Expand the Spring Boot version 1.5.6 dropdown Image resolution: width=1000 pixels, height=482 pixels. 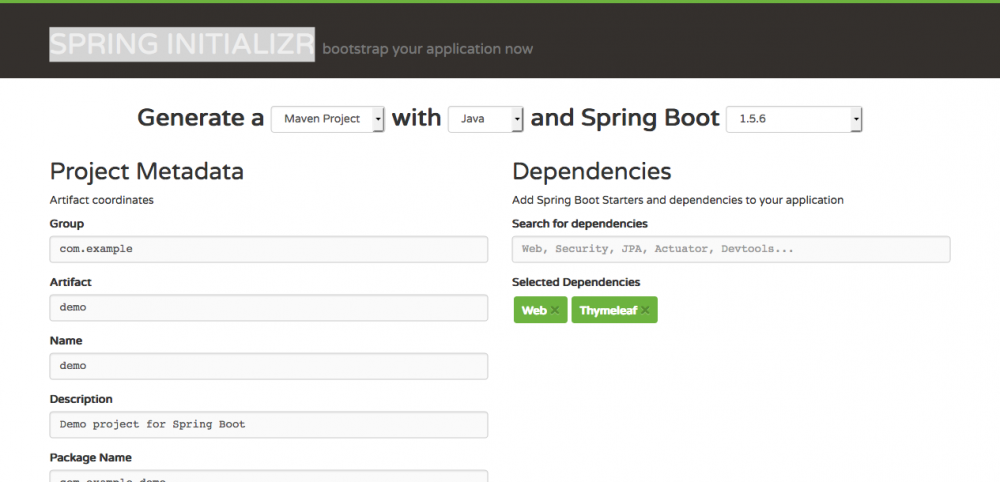tap(794, 119)
